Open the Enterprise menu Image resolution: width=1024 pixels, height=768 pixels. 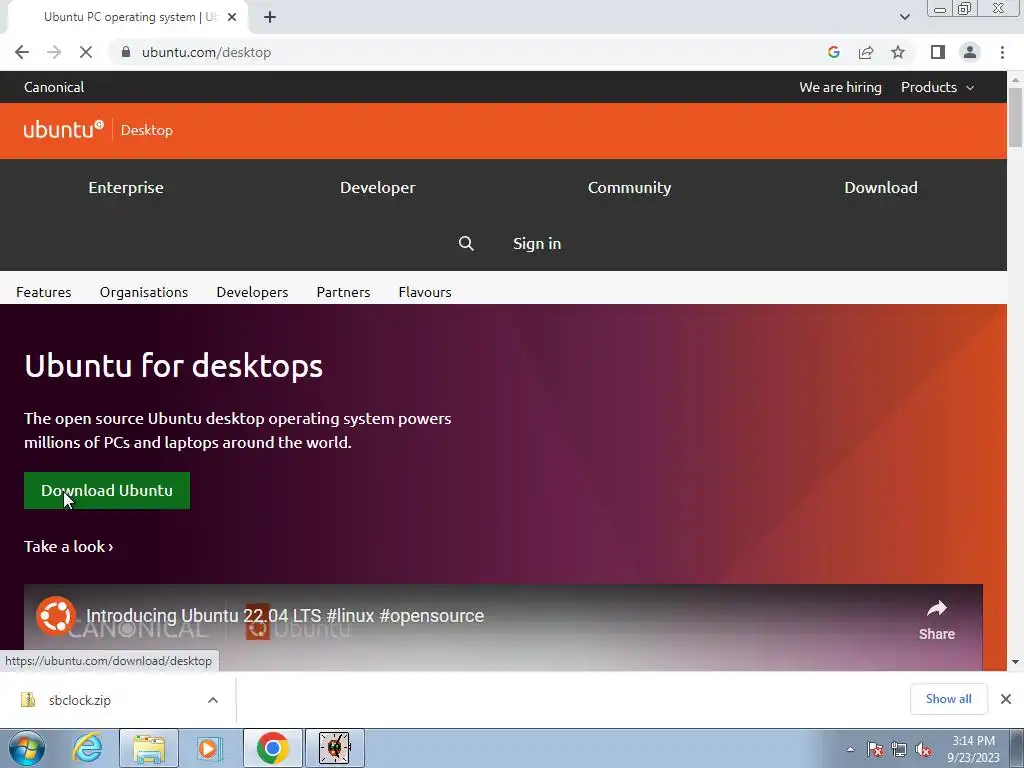click(x=126, y=187)
